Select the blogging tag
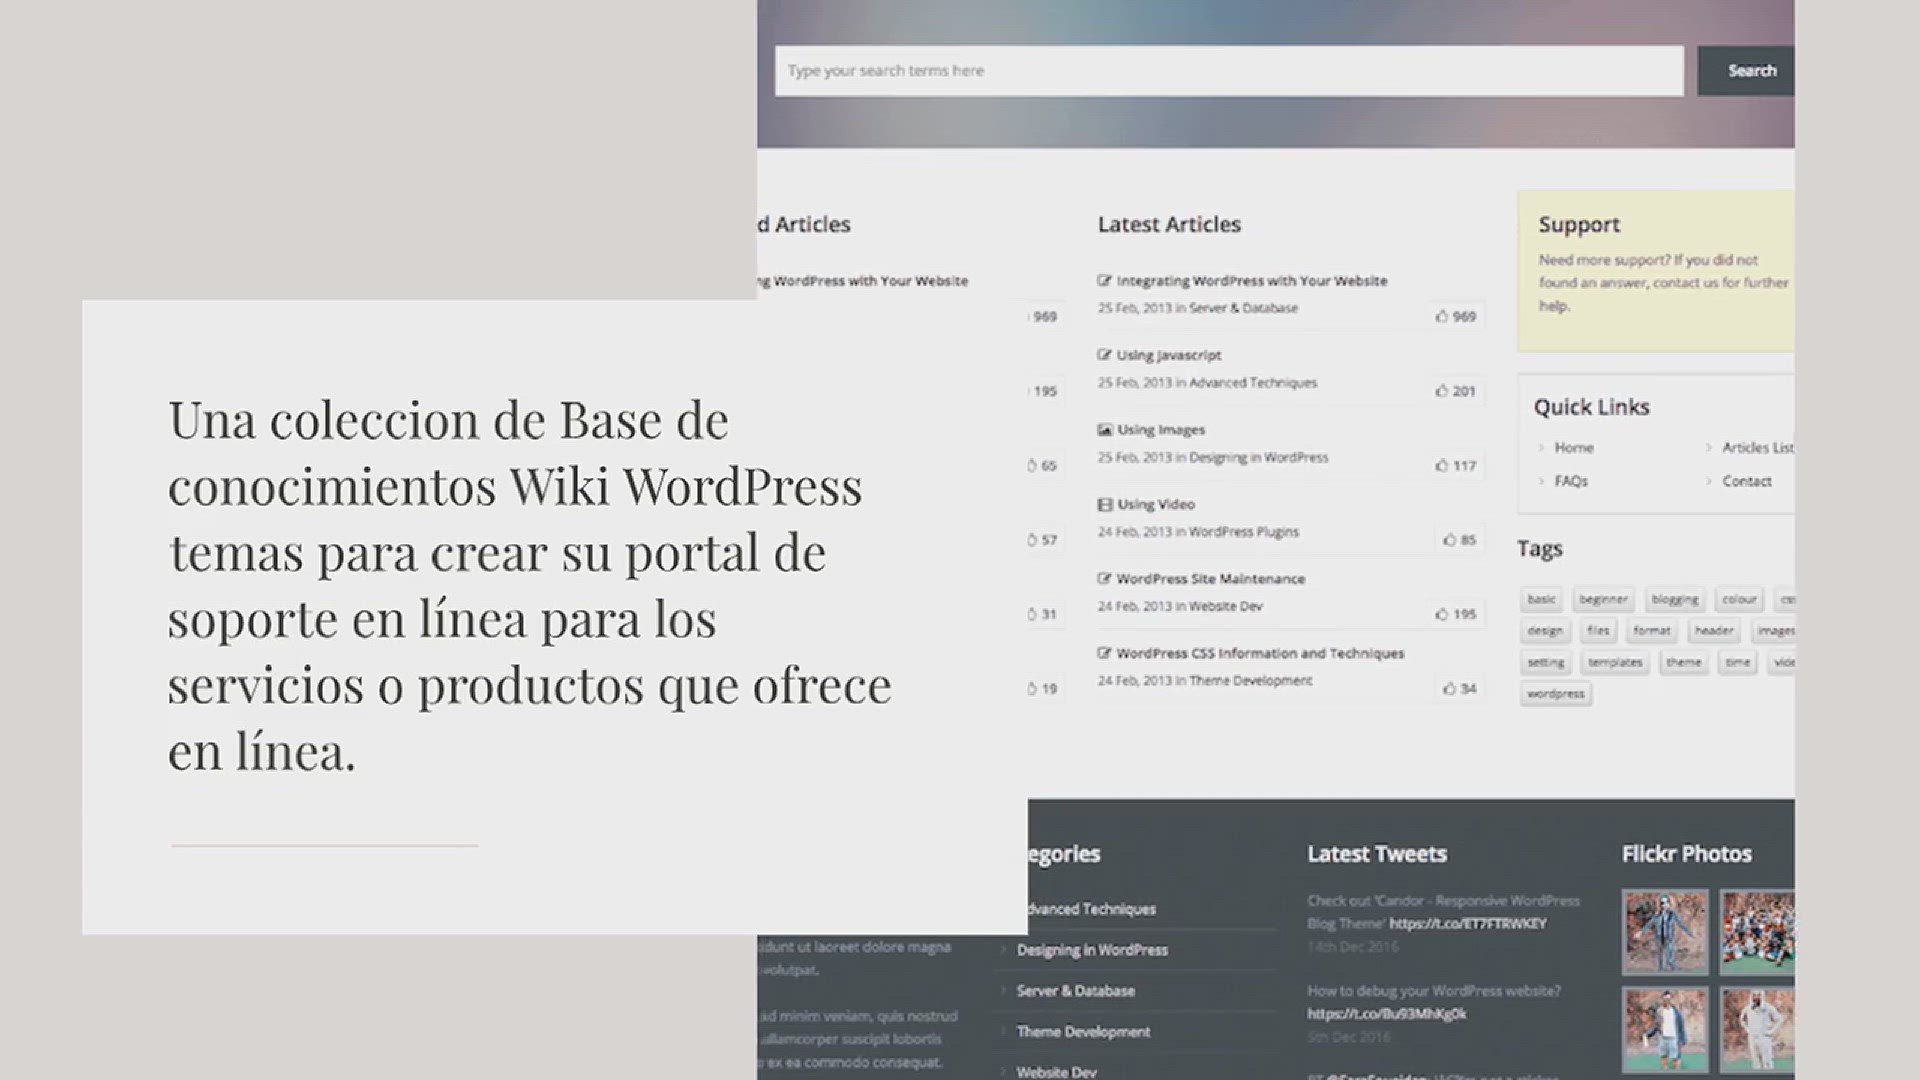1920x1080 pixels. (1674, 599)
